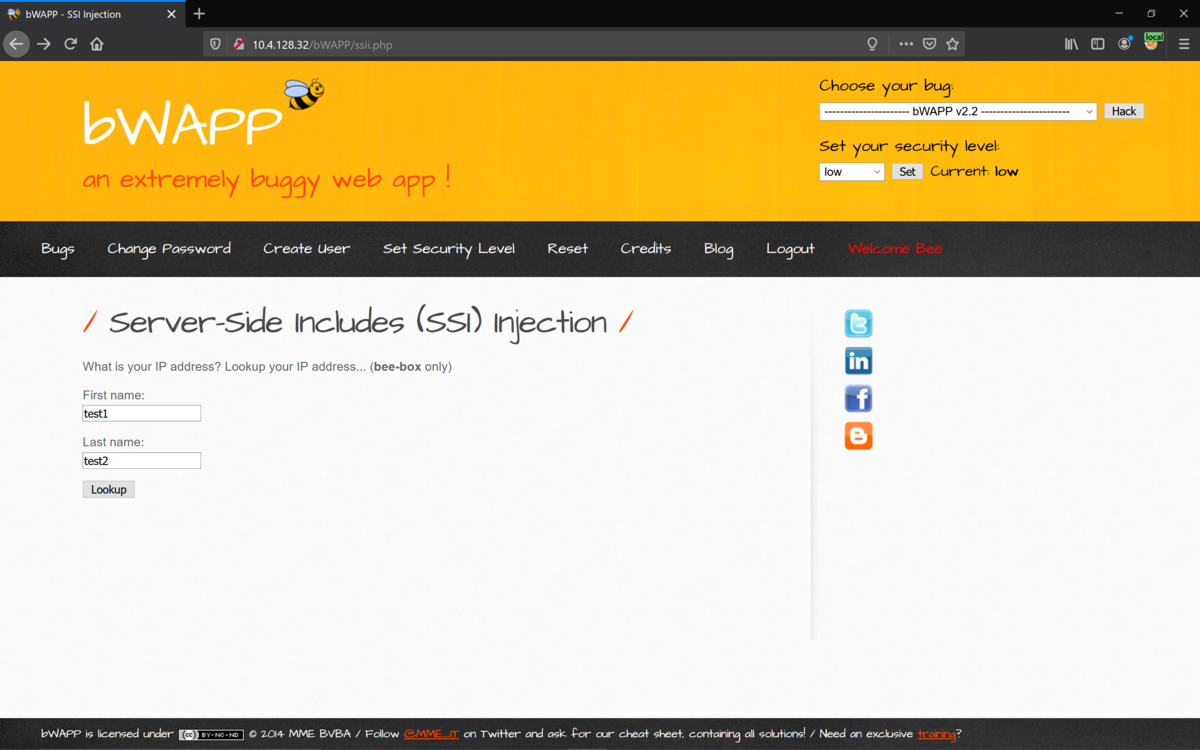1200x750 pixels.
Task: Click the extension icon labeled local
Action: point(1152,42)
